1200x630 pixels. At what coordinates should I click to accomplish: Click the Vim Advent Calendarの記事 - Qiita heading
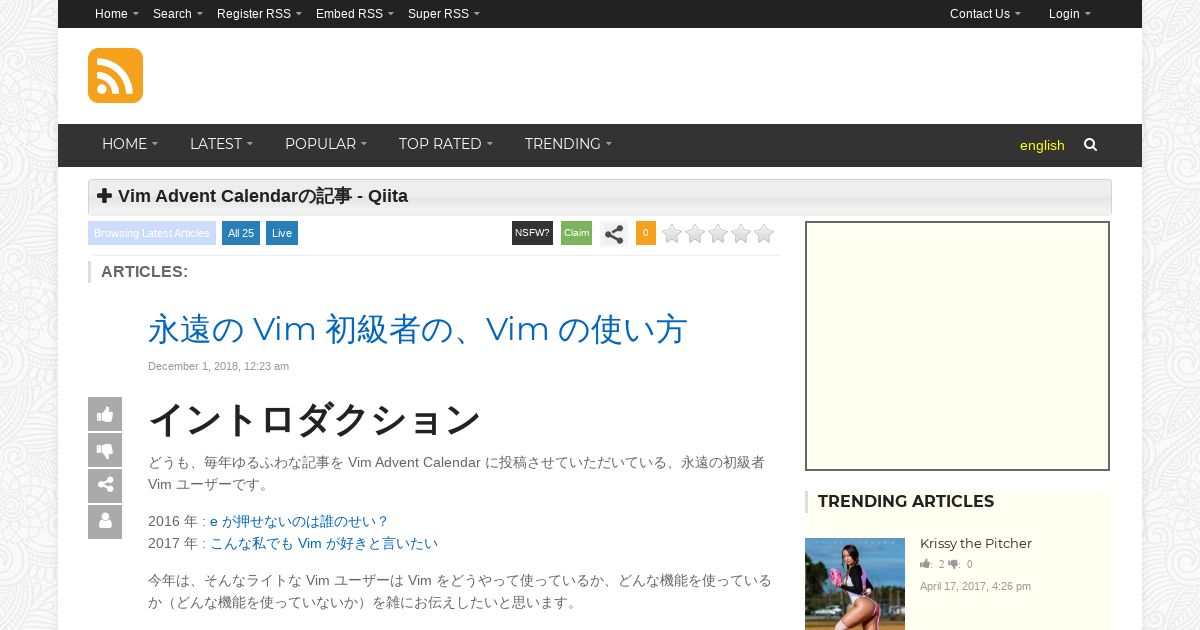[263, 196]
